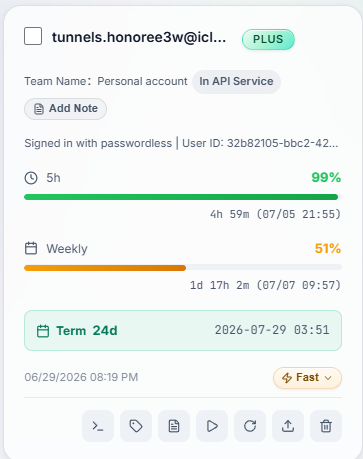Click the clock icon beside 5h
363x459 pixels.
click(31, 178)
